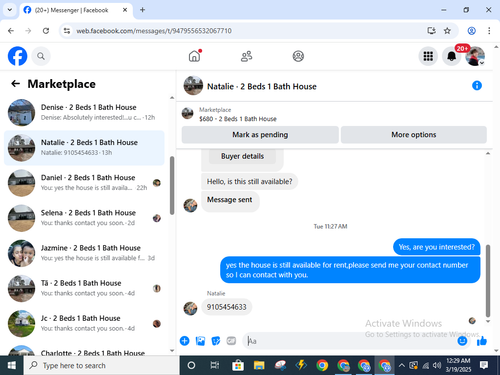This screenshot has width=500, height=375.
Task: Open Charlotte 2 Beds 1 Bath conversation
Action: click(84, 350)
